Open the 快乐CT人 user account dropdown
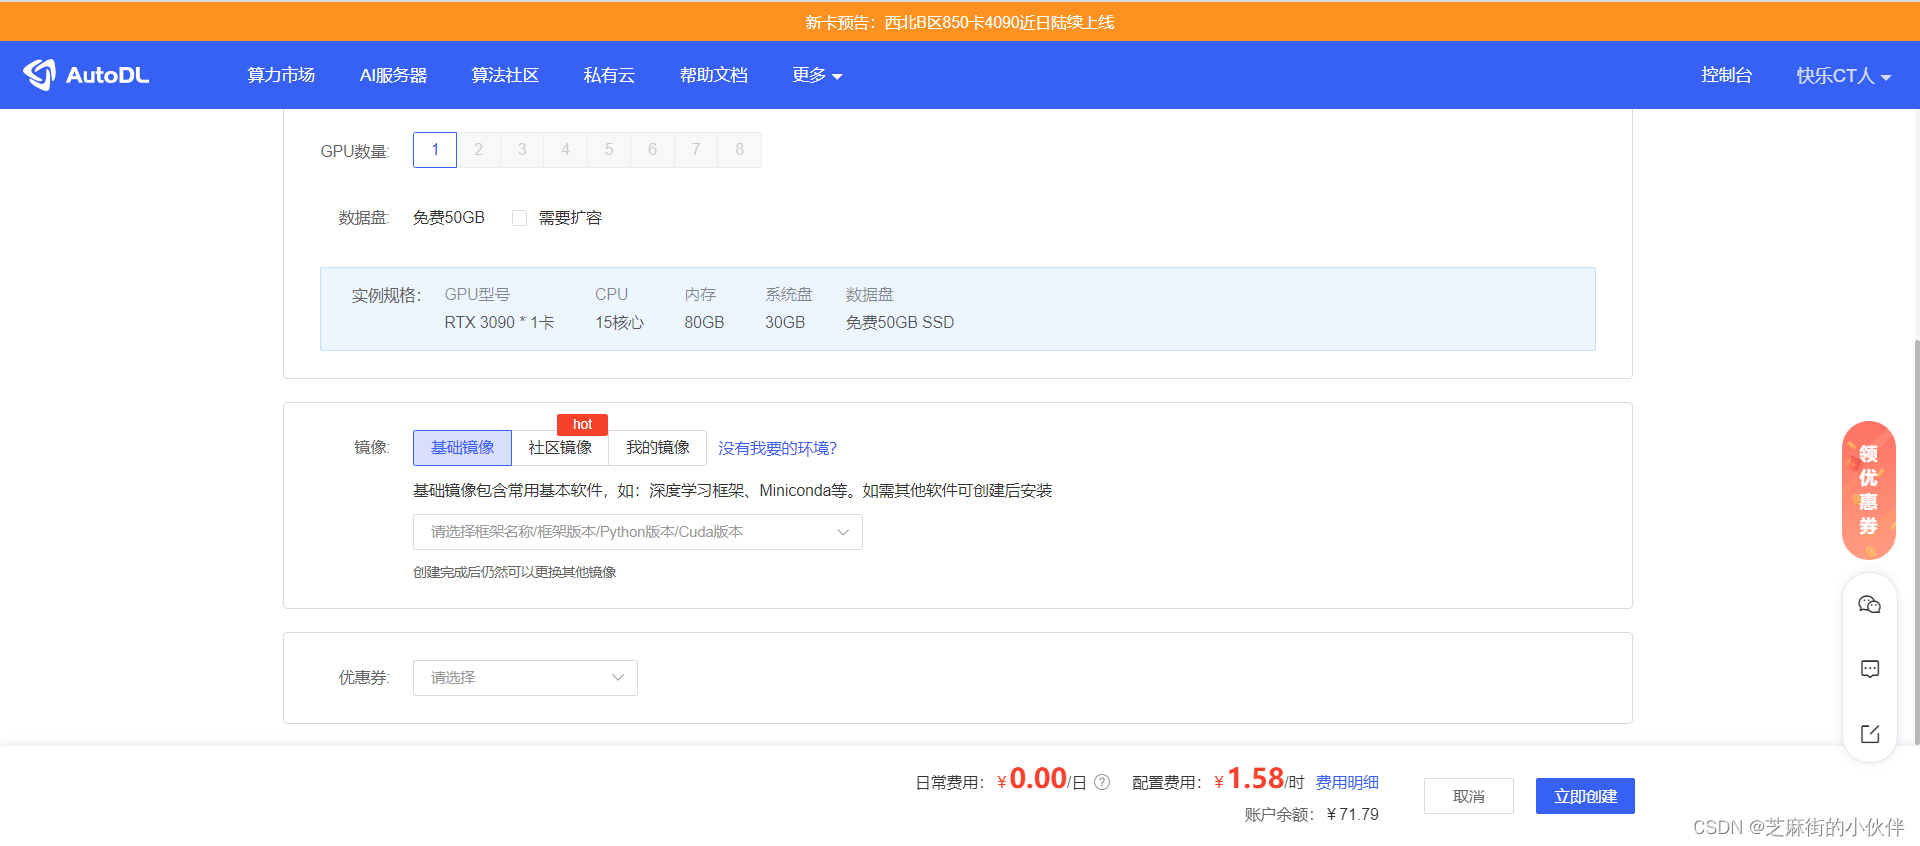Screen dimensions: 1920x846 coord(1843,76)
